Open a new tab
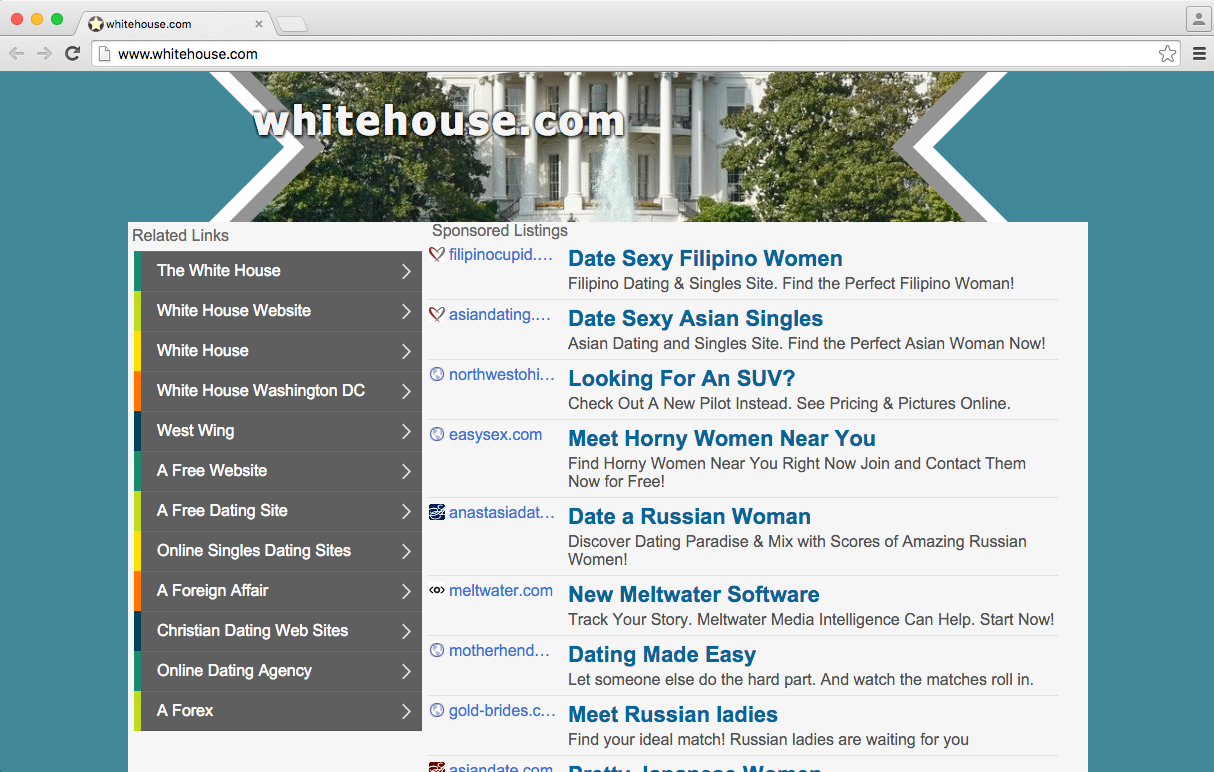This screenshot has height=772, width=1214. click(291, 24)
